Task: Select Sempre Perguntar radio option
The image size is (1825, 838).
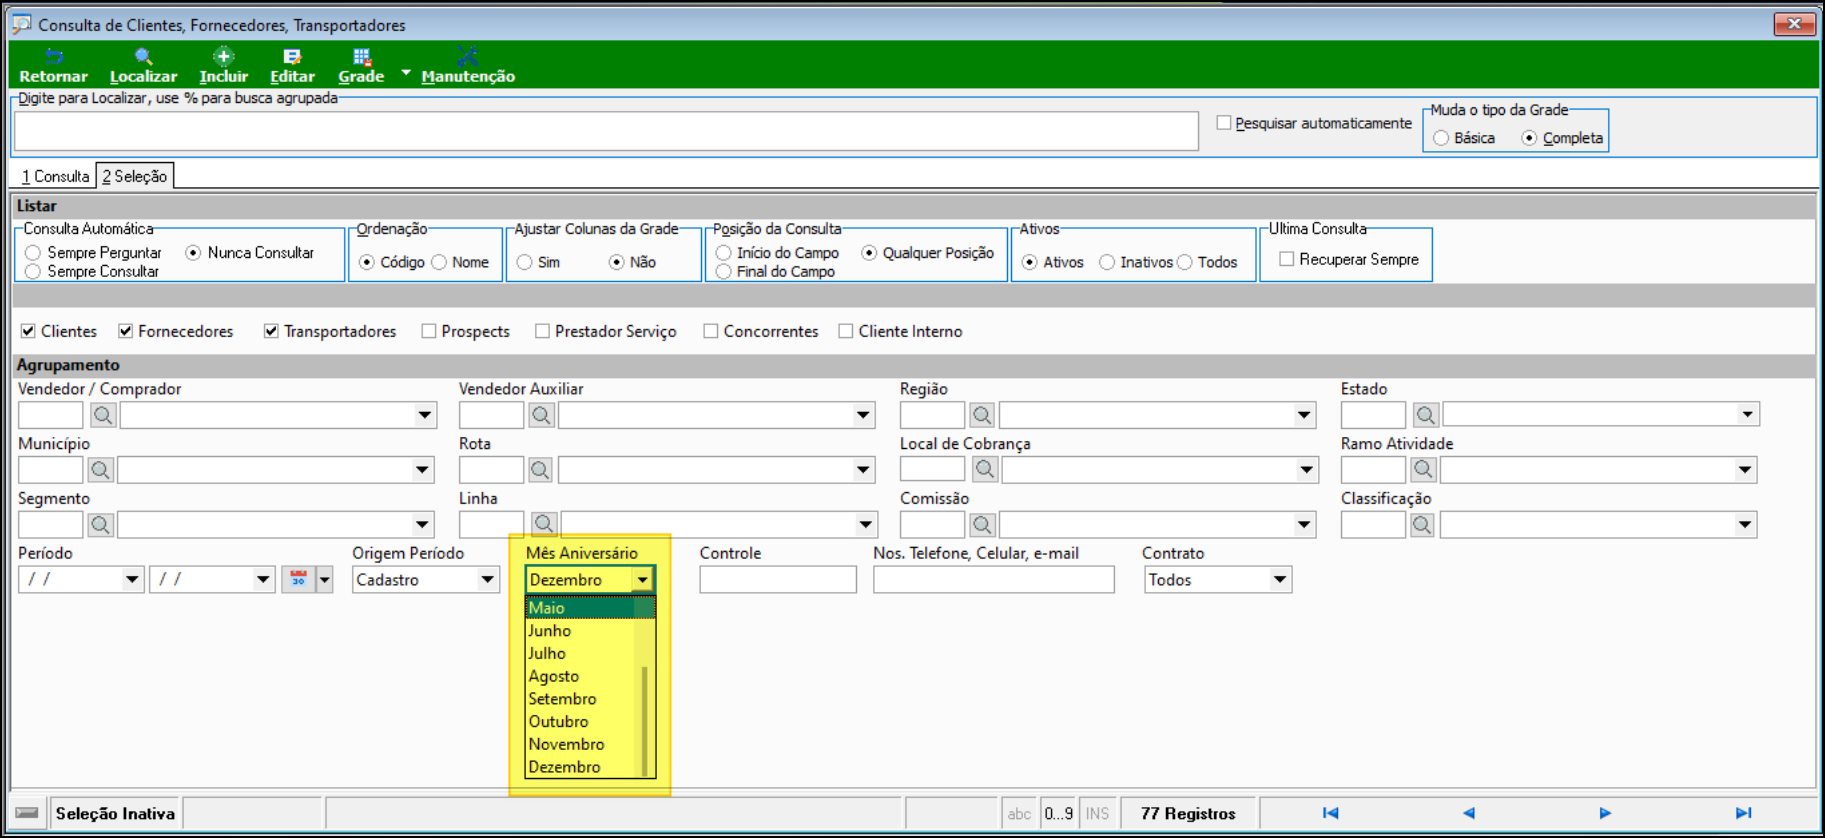Action: click(33, 253)
